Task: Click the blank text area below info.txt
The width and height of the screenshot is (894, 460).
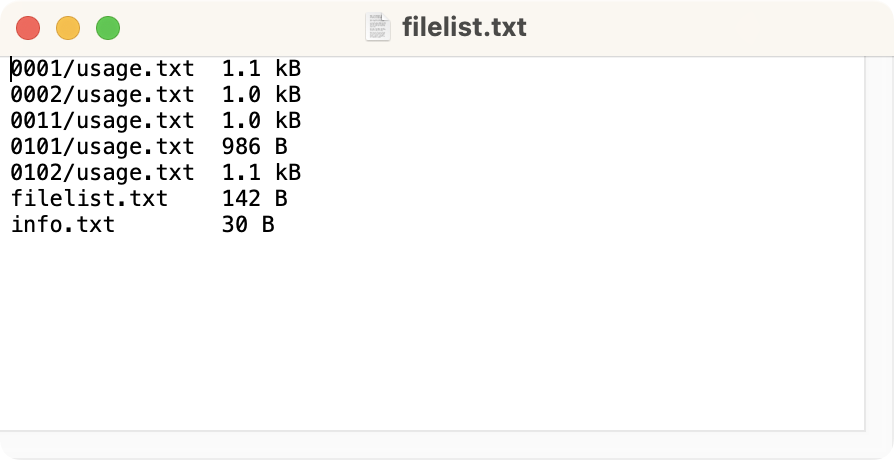Action: tap(430, 330)
